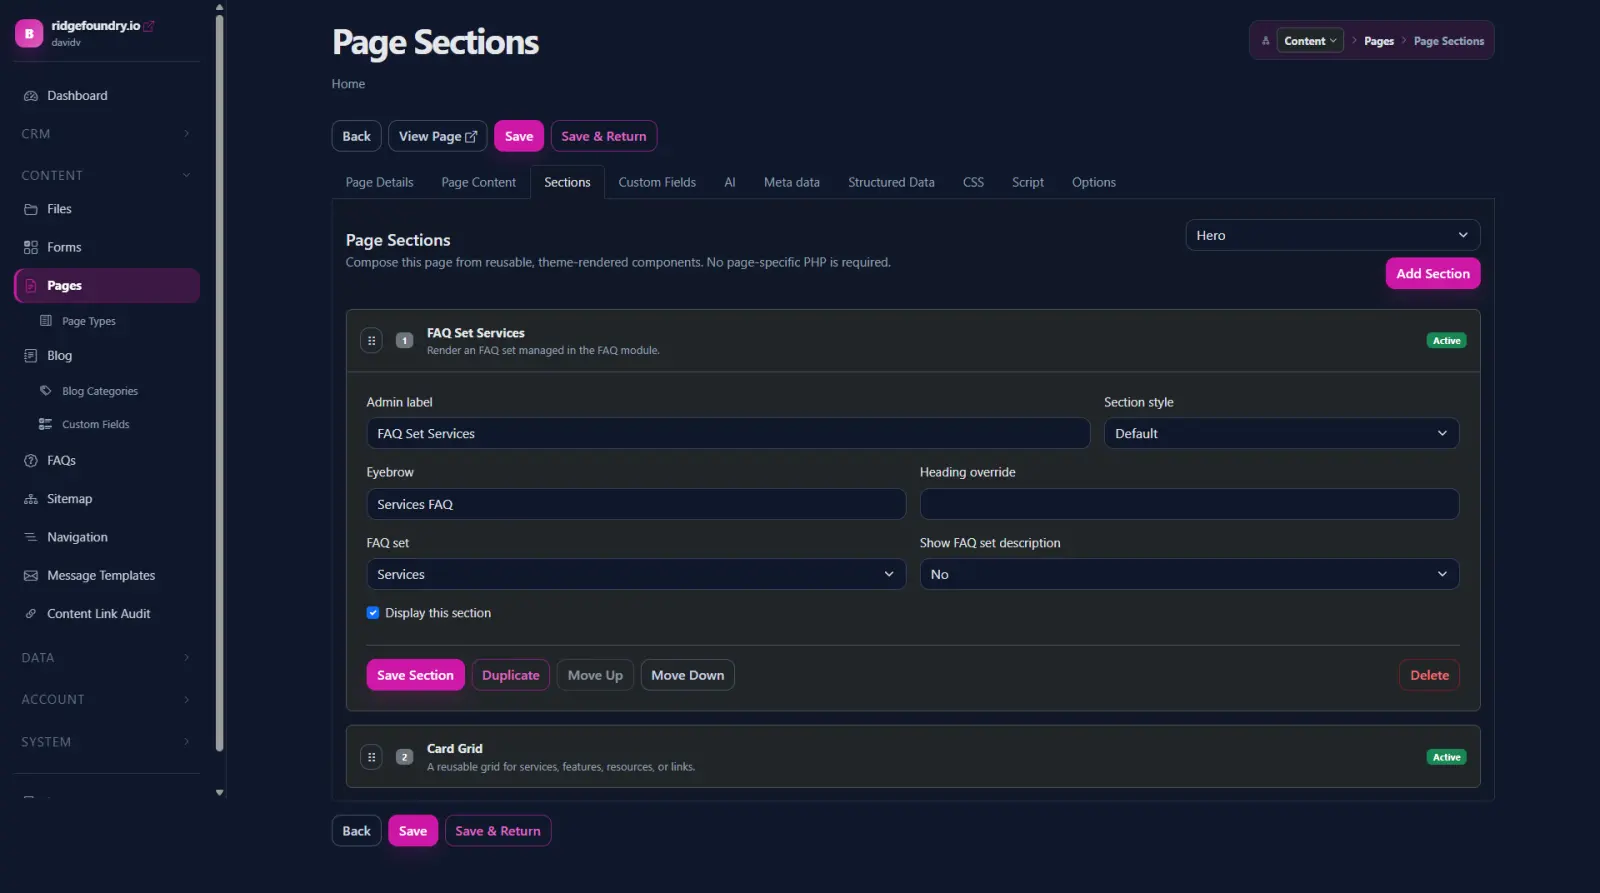This screenshot has height=893, width=1600.
Task: Click the Files folder icon
Action: [30, 209]
